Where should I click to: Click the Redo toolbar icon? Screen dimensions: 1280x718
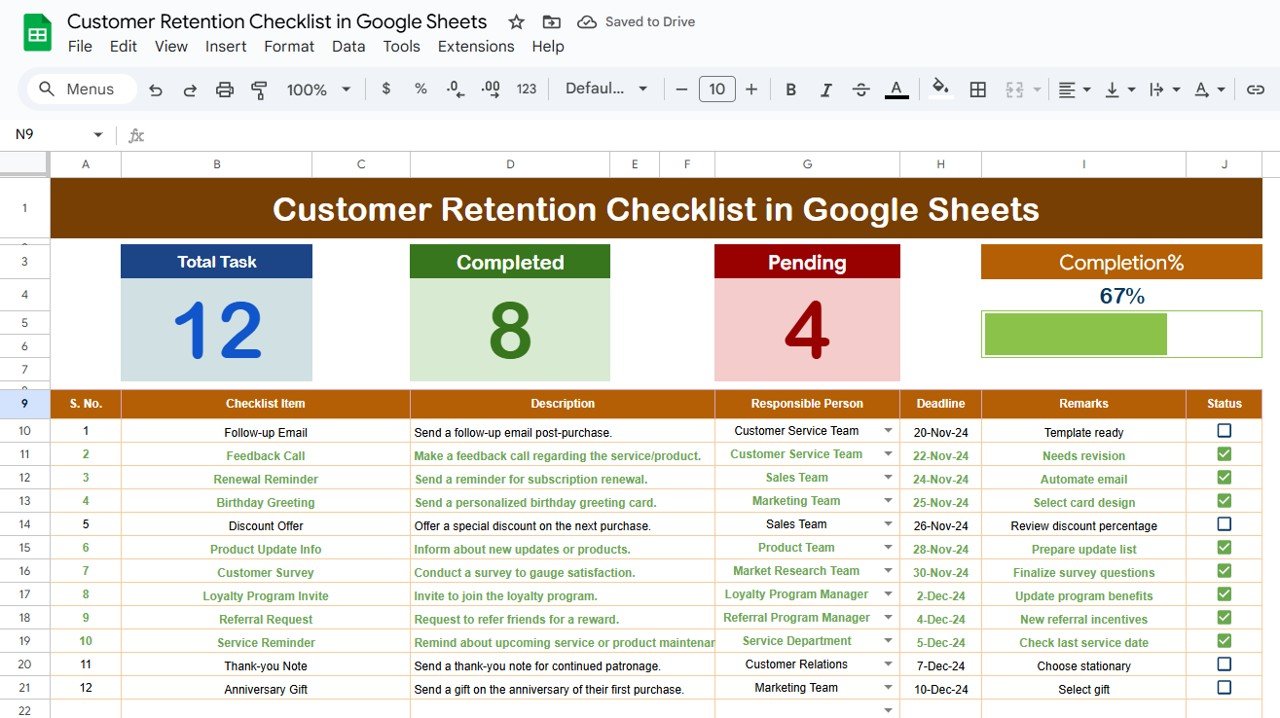[x=190, y=90]
